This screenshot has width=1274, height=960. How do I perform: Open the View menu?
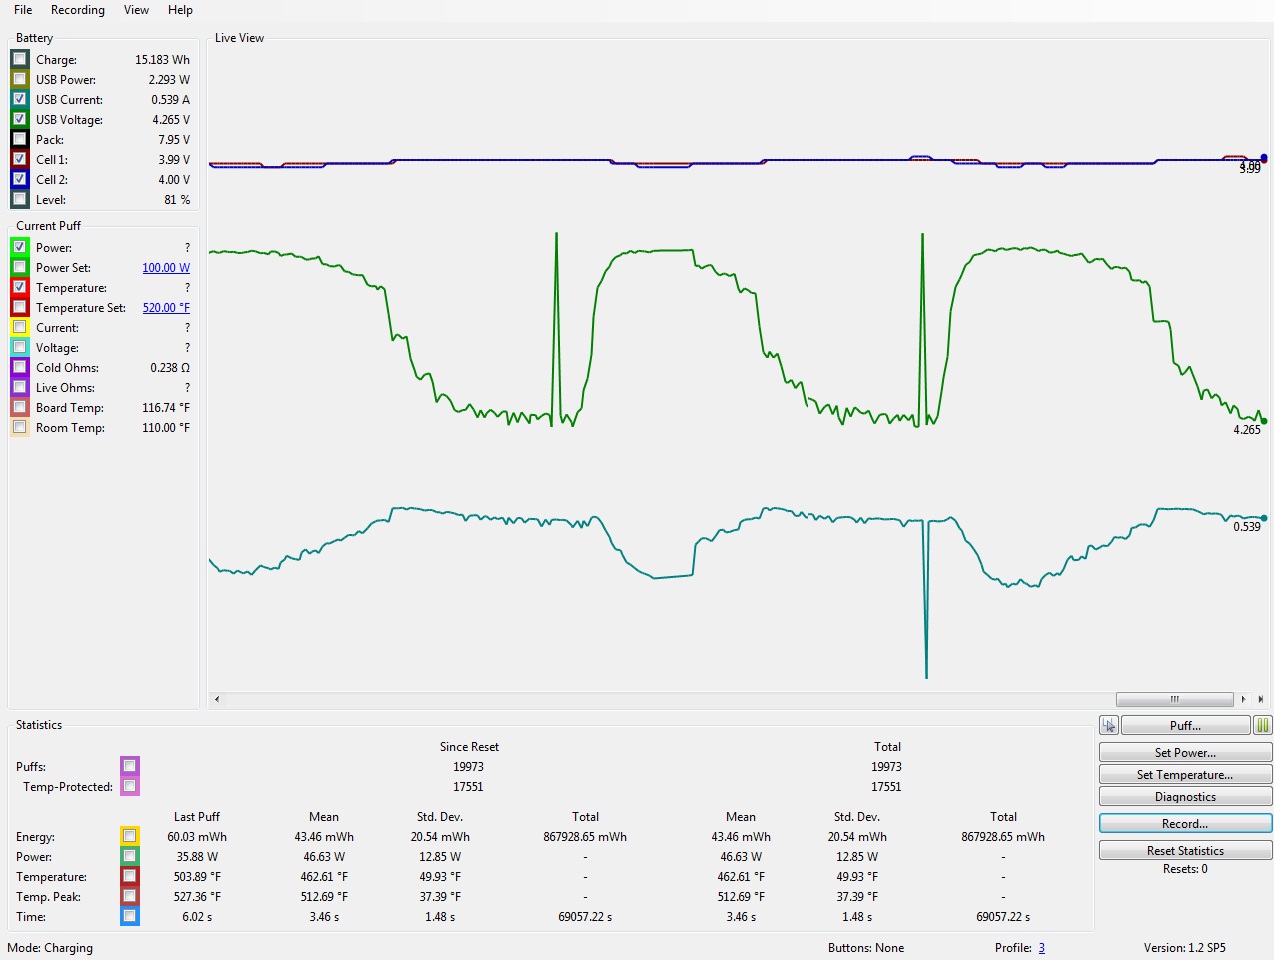pos(136,10)
